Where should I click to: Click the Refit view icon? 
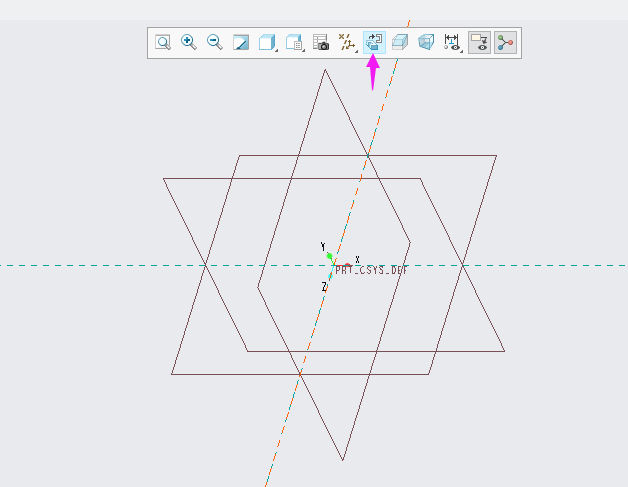[163, 42]
